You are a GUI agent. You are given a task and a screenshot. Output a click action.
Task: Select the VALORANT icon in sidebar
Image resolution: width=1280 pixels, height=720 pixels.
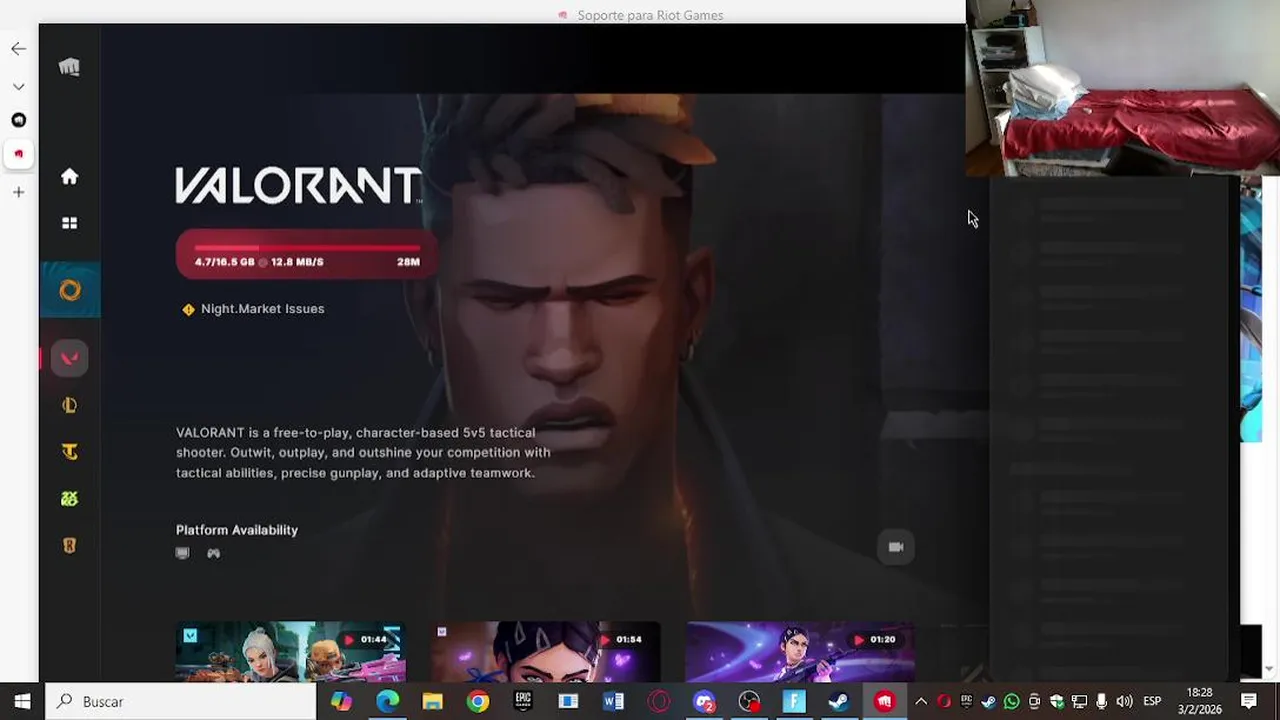click(69, 358)
